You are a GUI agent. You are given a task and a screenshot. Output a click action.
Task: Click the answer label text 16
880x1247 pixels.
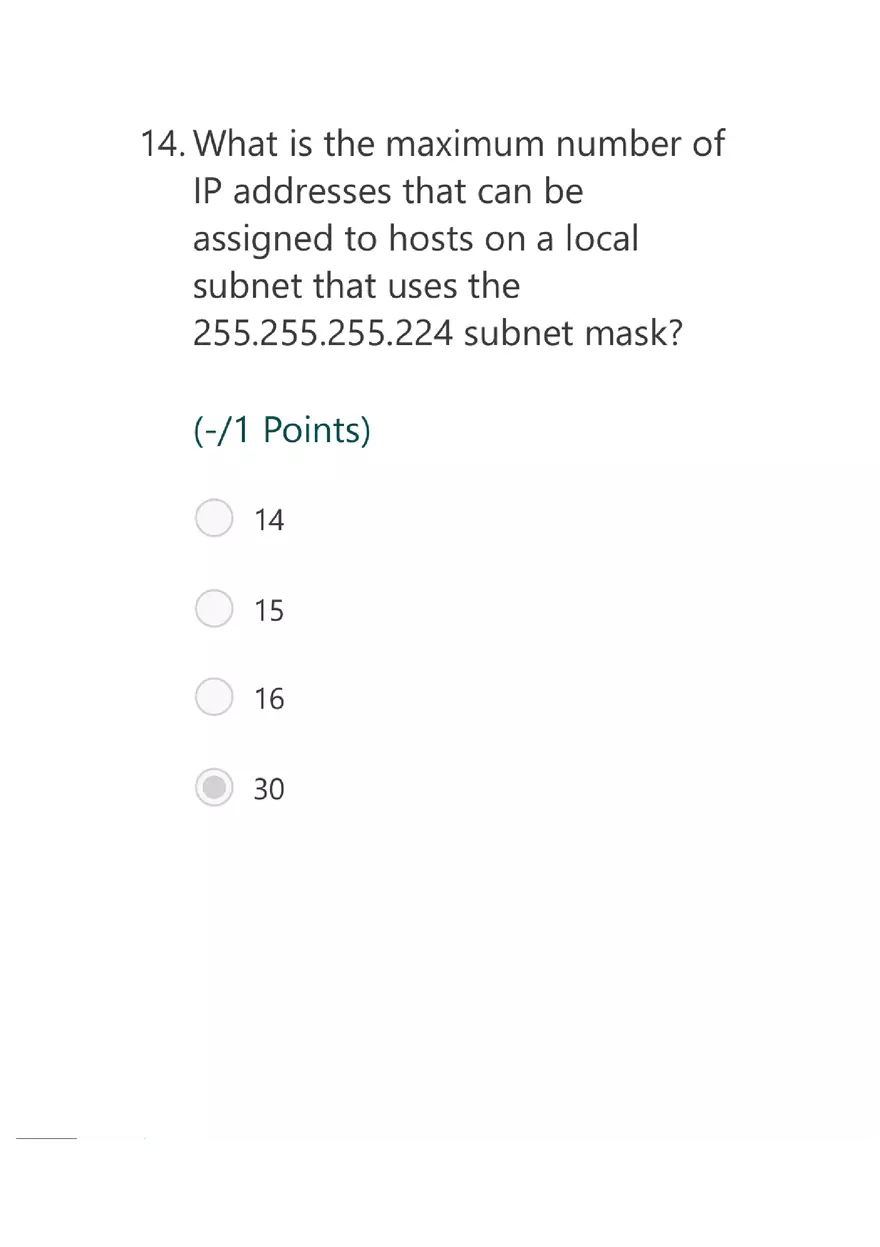click(x=269, y=699)
